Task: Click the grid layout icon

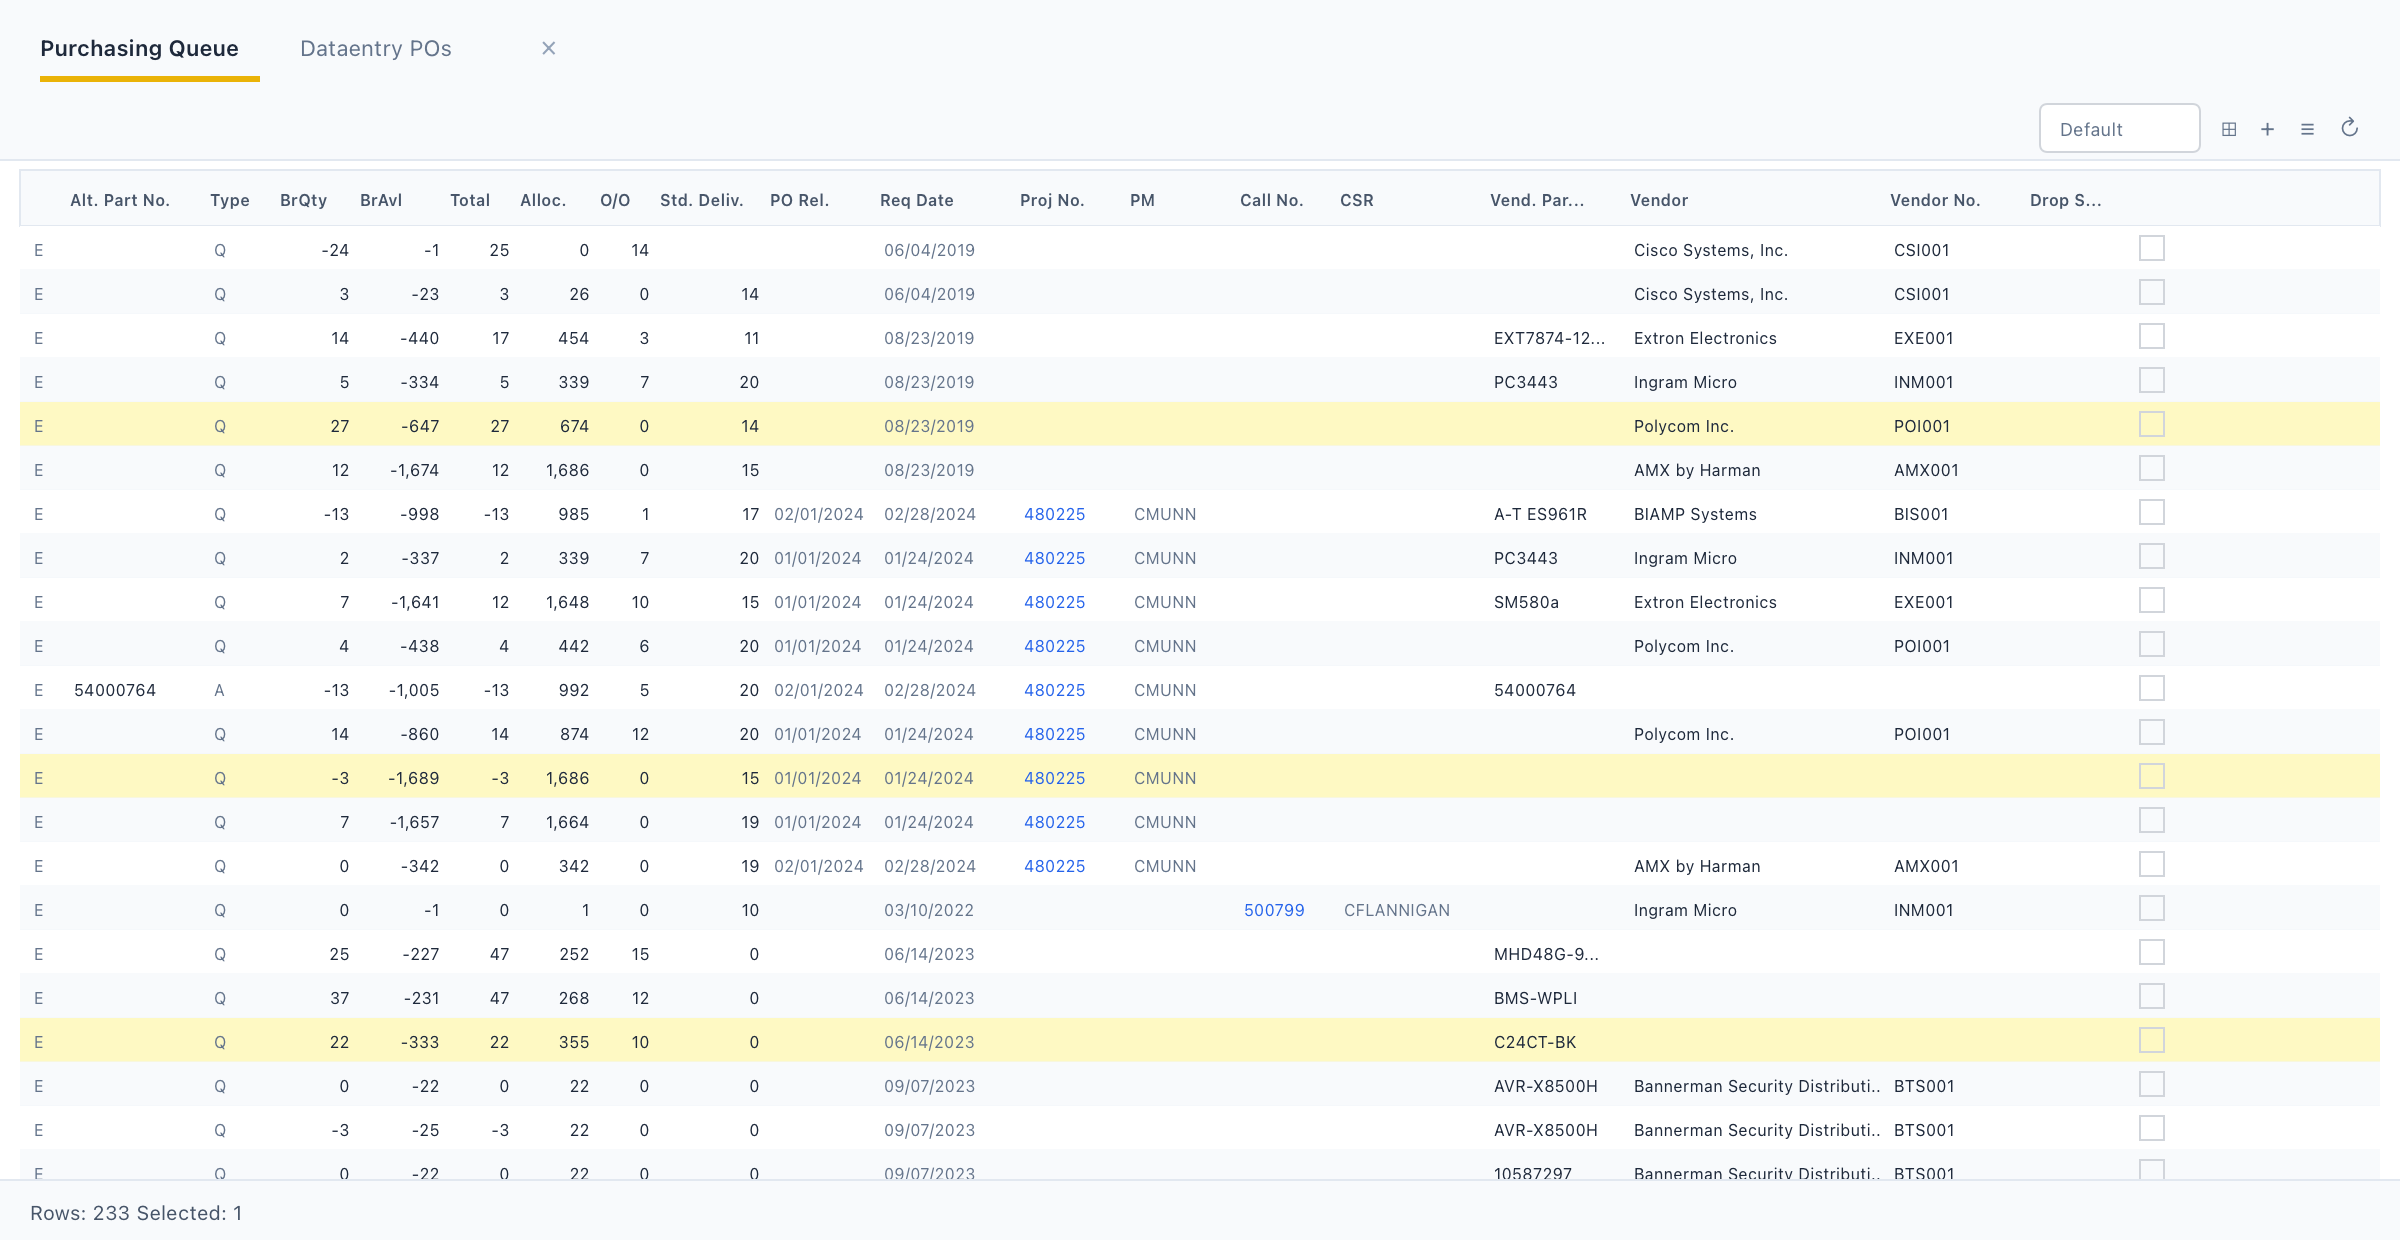Action: pos(2229,129)
